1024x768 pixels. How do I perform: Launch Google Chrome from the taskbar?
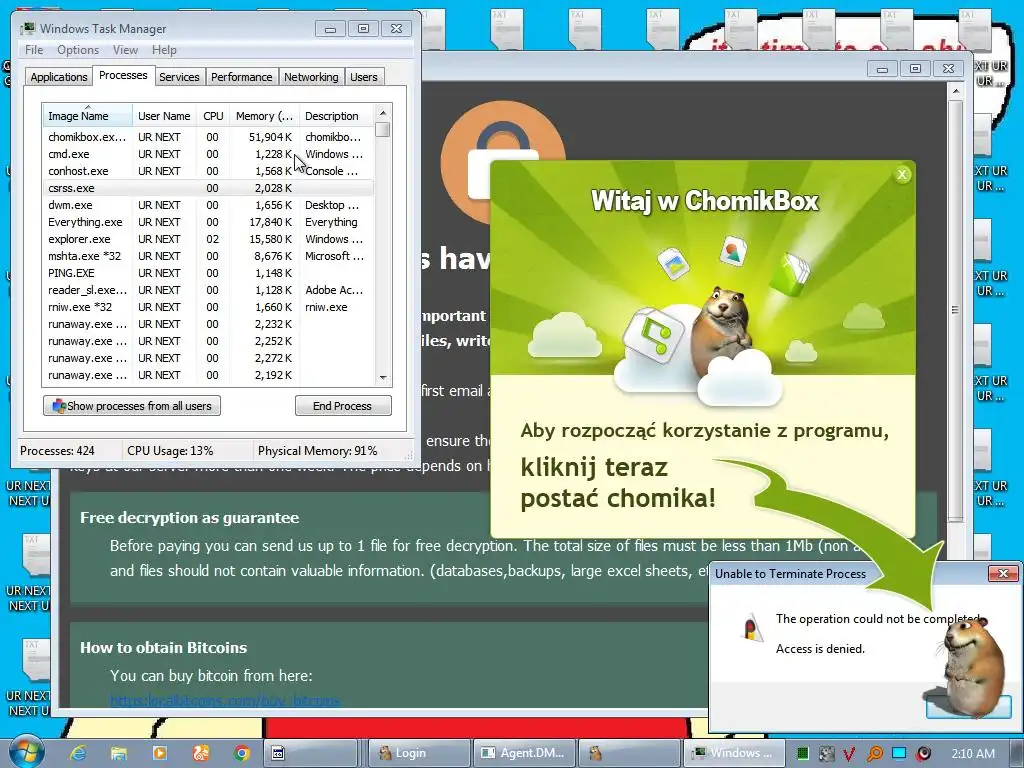pos(242,753)
